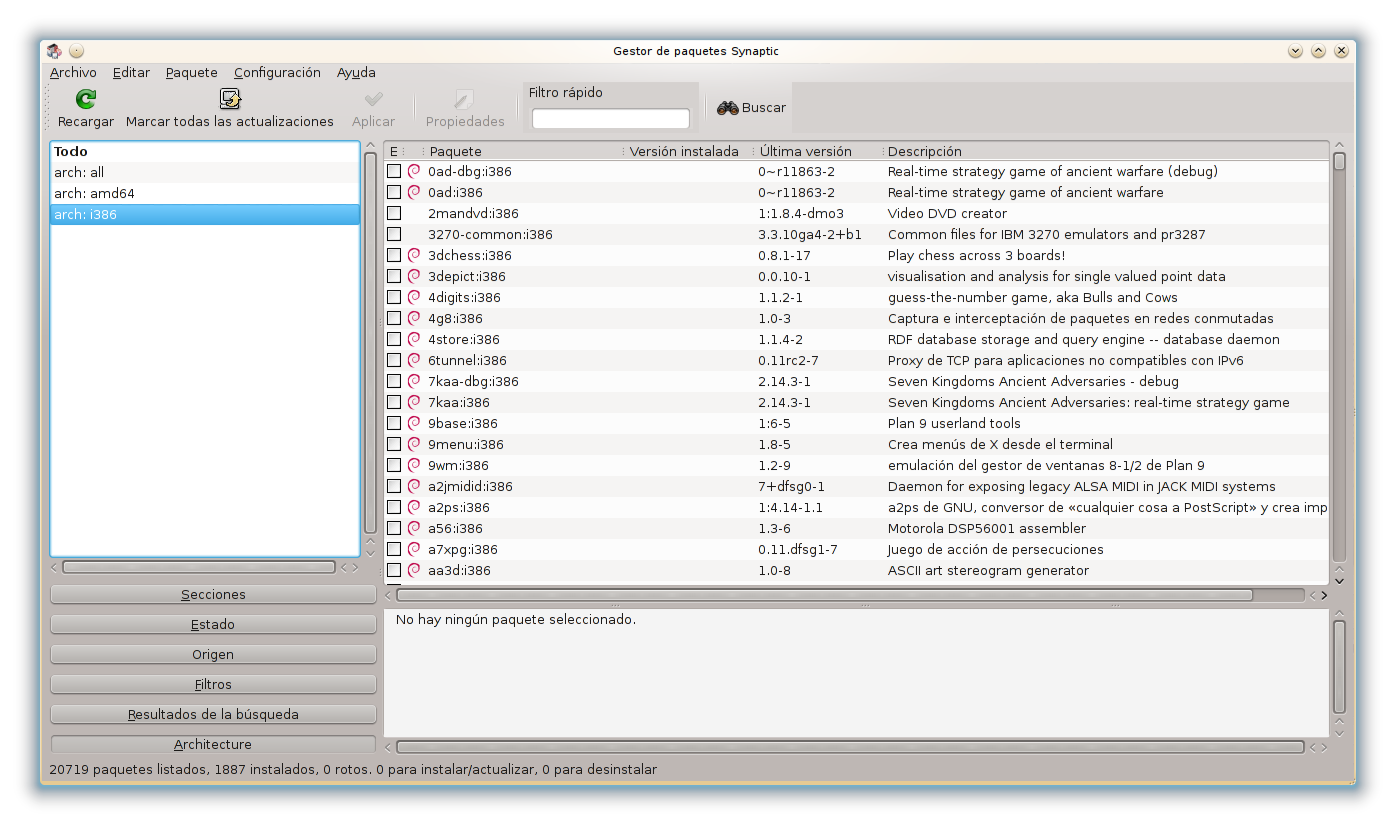
Task: Click Debian swirl icon beside 4store:i386
Action: coord(414,339)
